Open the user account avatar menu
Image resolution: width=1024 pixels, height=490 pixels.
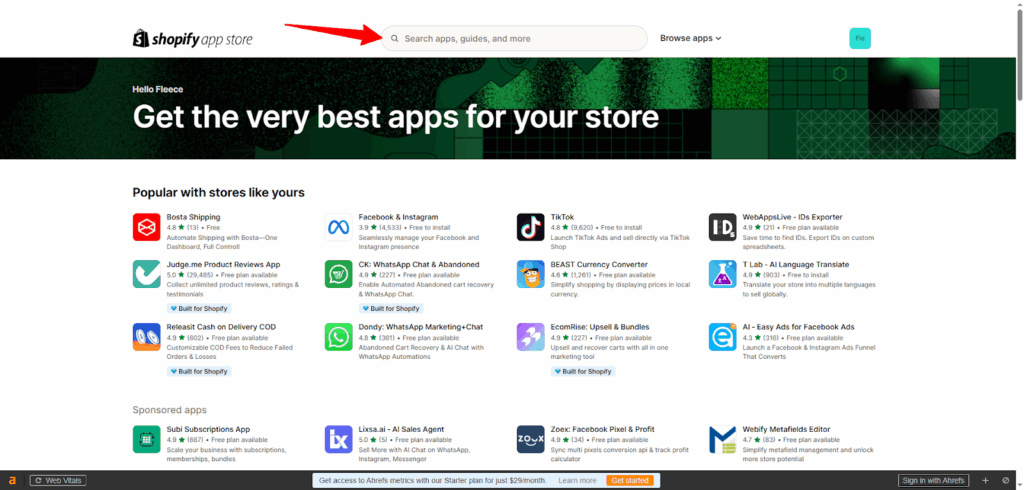[x=859, y=38]
